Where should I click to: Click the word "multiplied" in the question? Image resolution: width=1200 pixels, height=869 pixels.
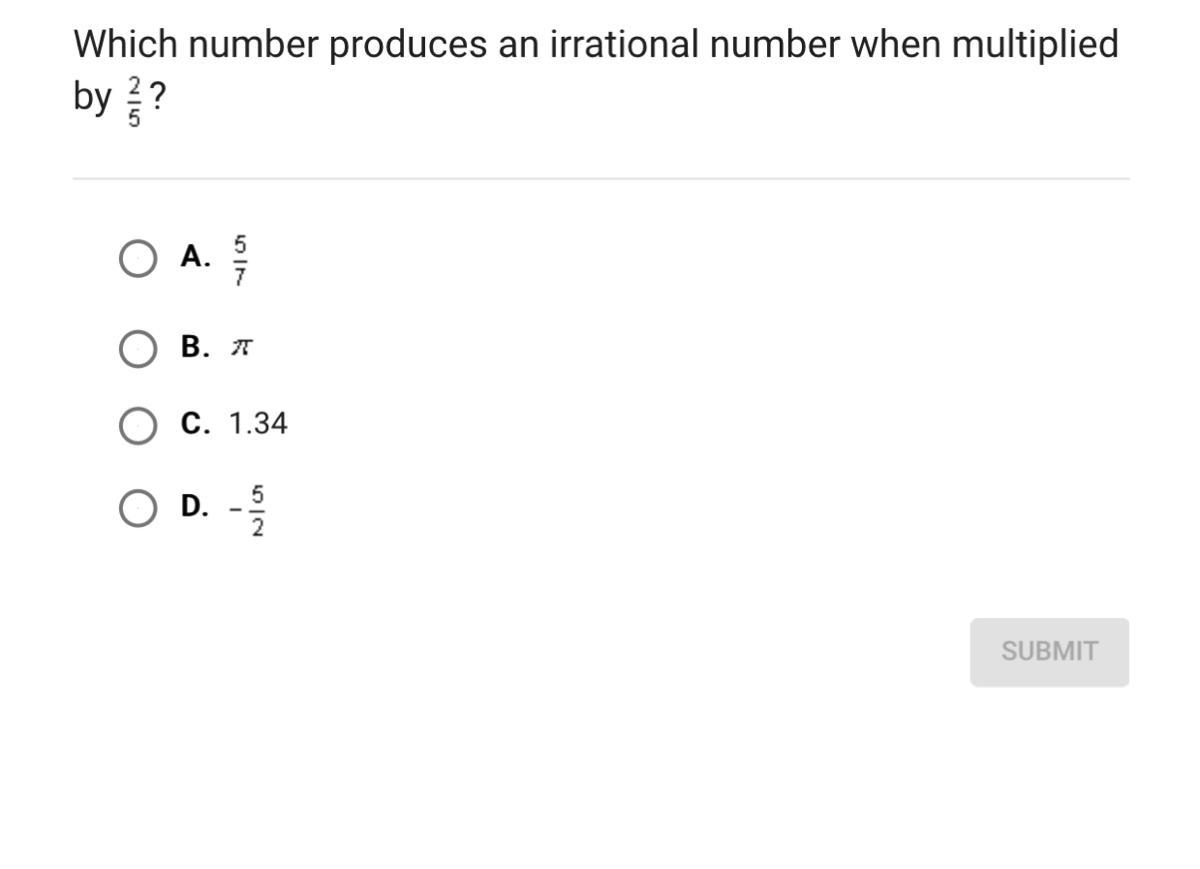click(1034, 47)
